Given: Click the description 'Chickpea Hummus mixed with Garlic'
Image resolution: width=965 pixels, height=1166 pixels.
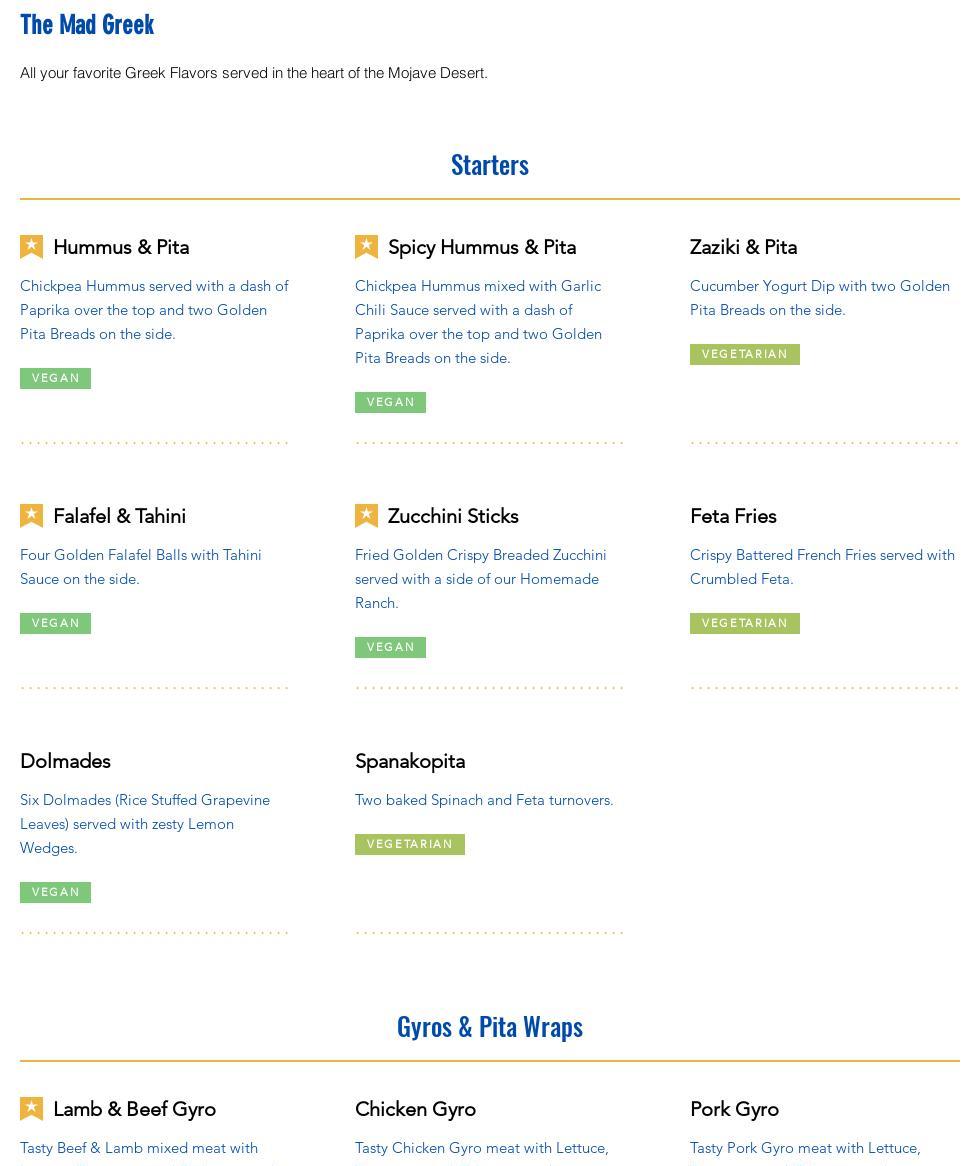Looking at the screenshot, I should pyautogui.click(x=478, y=286).
